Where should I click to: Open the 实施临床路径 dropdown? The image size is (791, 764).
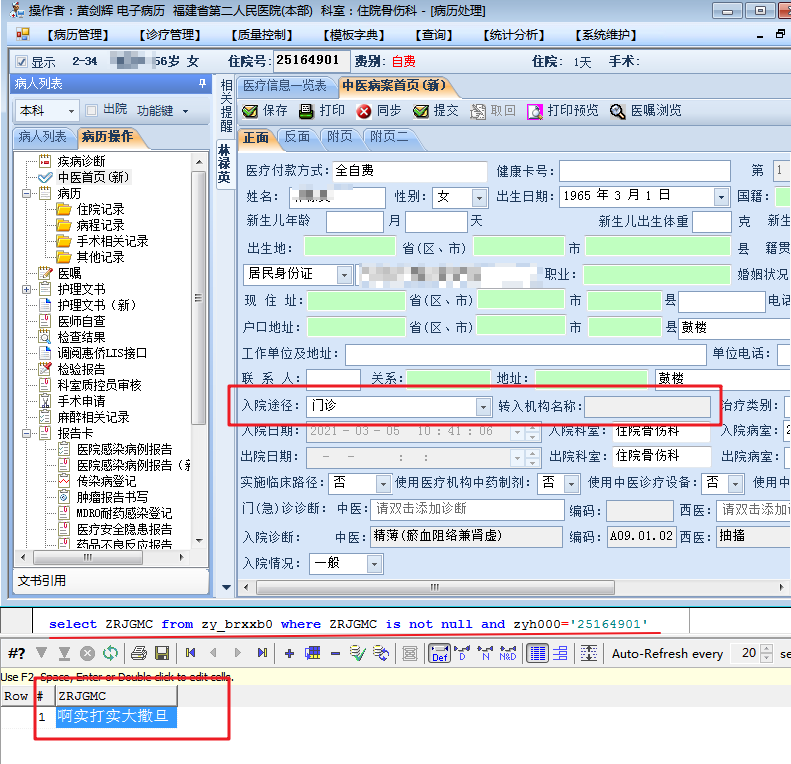pos(383,484)
